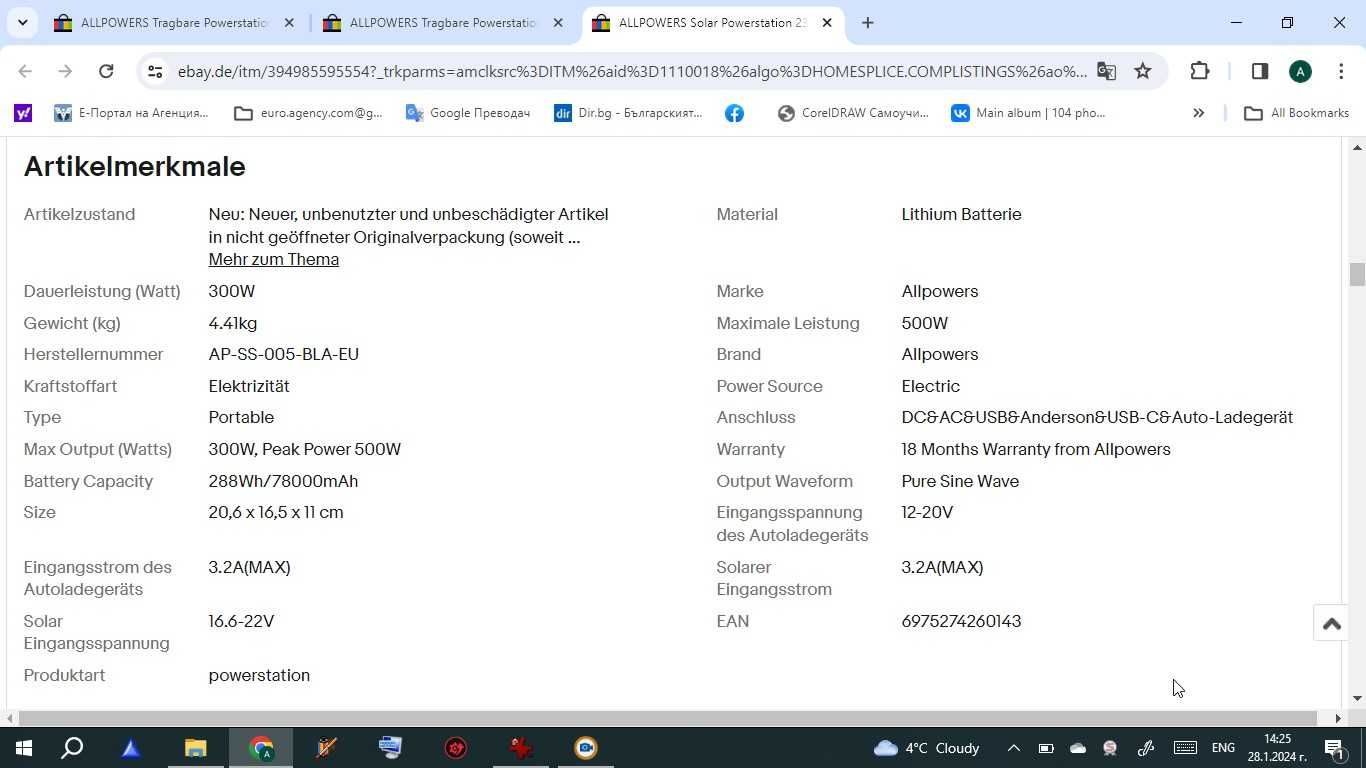
Task: Click the Output Waveform value Pure Sine Wave
Action: (960, 481)
